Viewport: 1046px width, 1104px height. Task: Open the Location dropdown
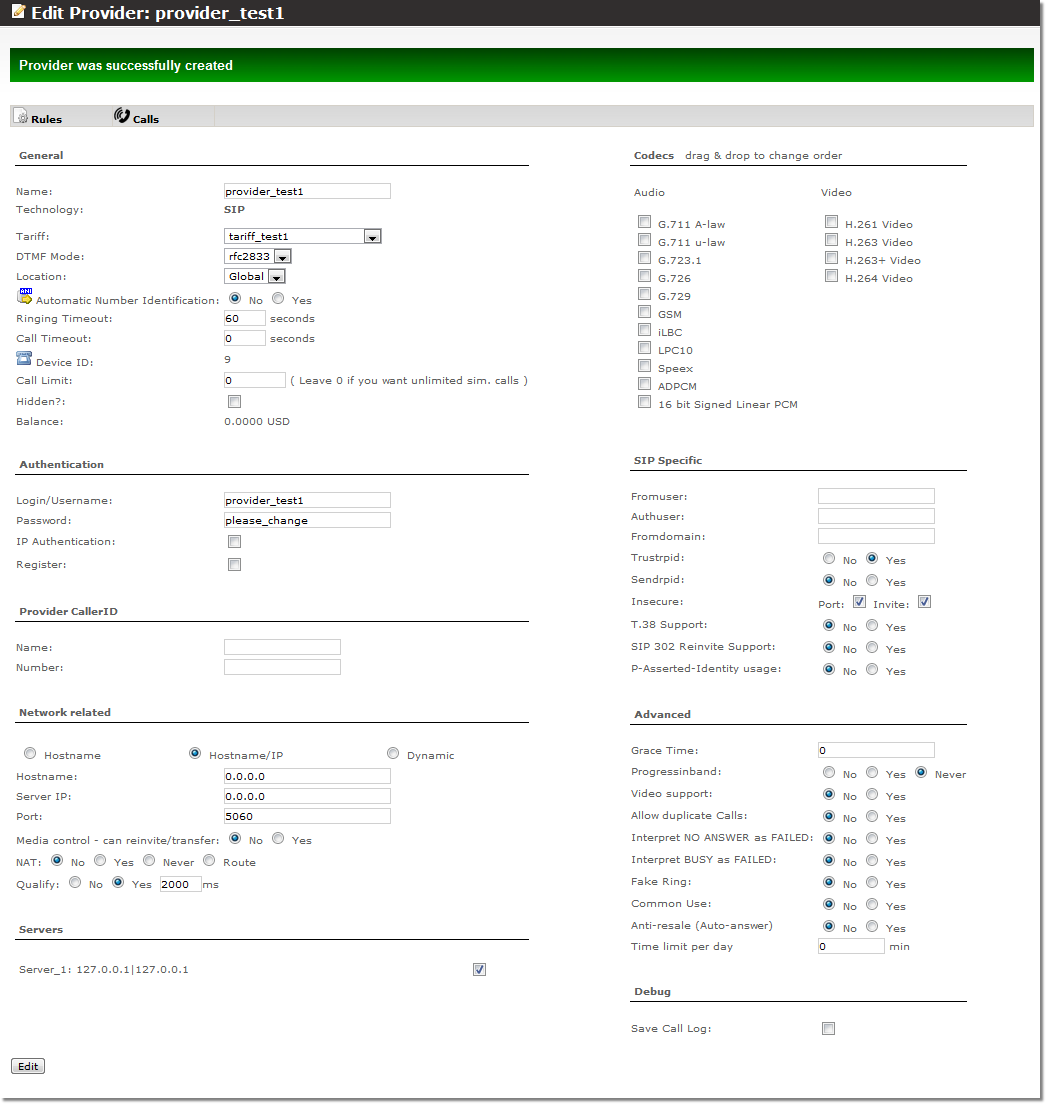coord(276,277)
